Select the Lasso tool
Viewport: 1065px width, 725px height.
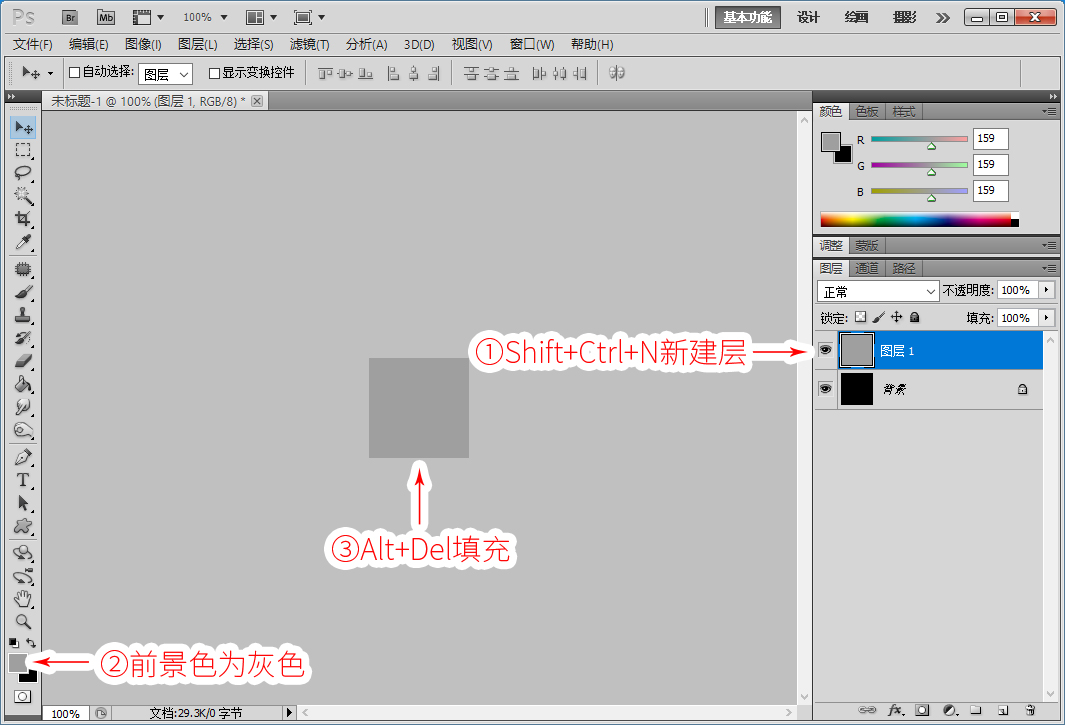click(23, 173)
